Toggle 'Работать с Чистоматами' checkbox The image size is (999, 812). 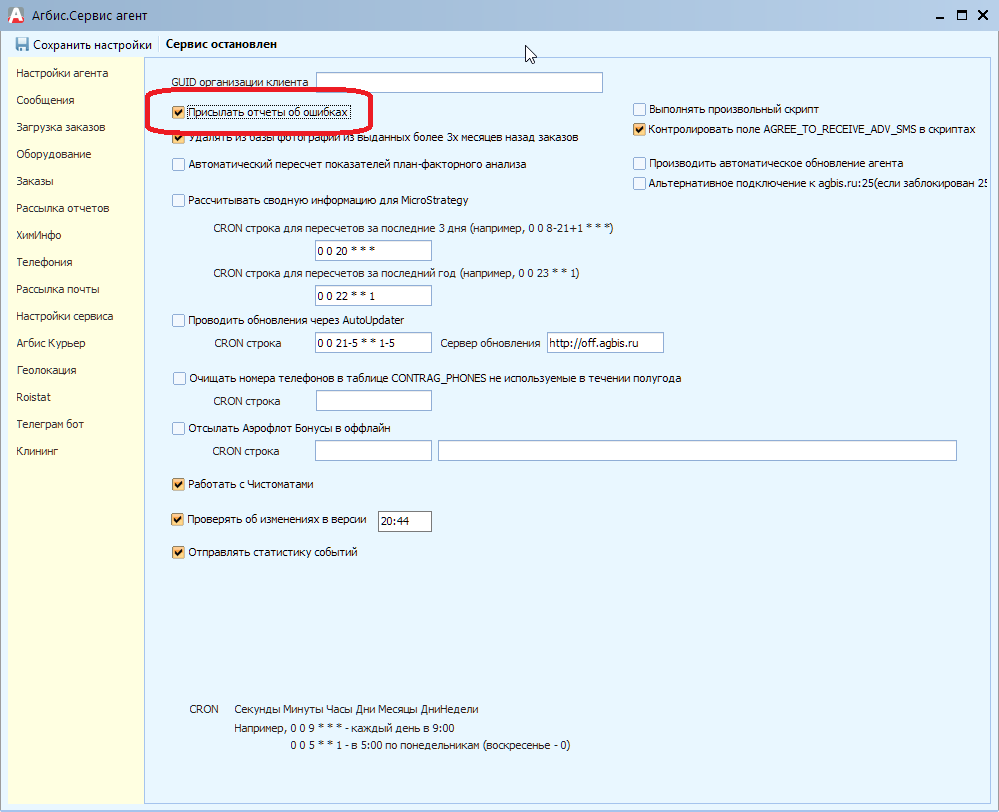pos(178,484)
